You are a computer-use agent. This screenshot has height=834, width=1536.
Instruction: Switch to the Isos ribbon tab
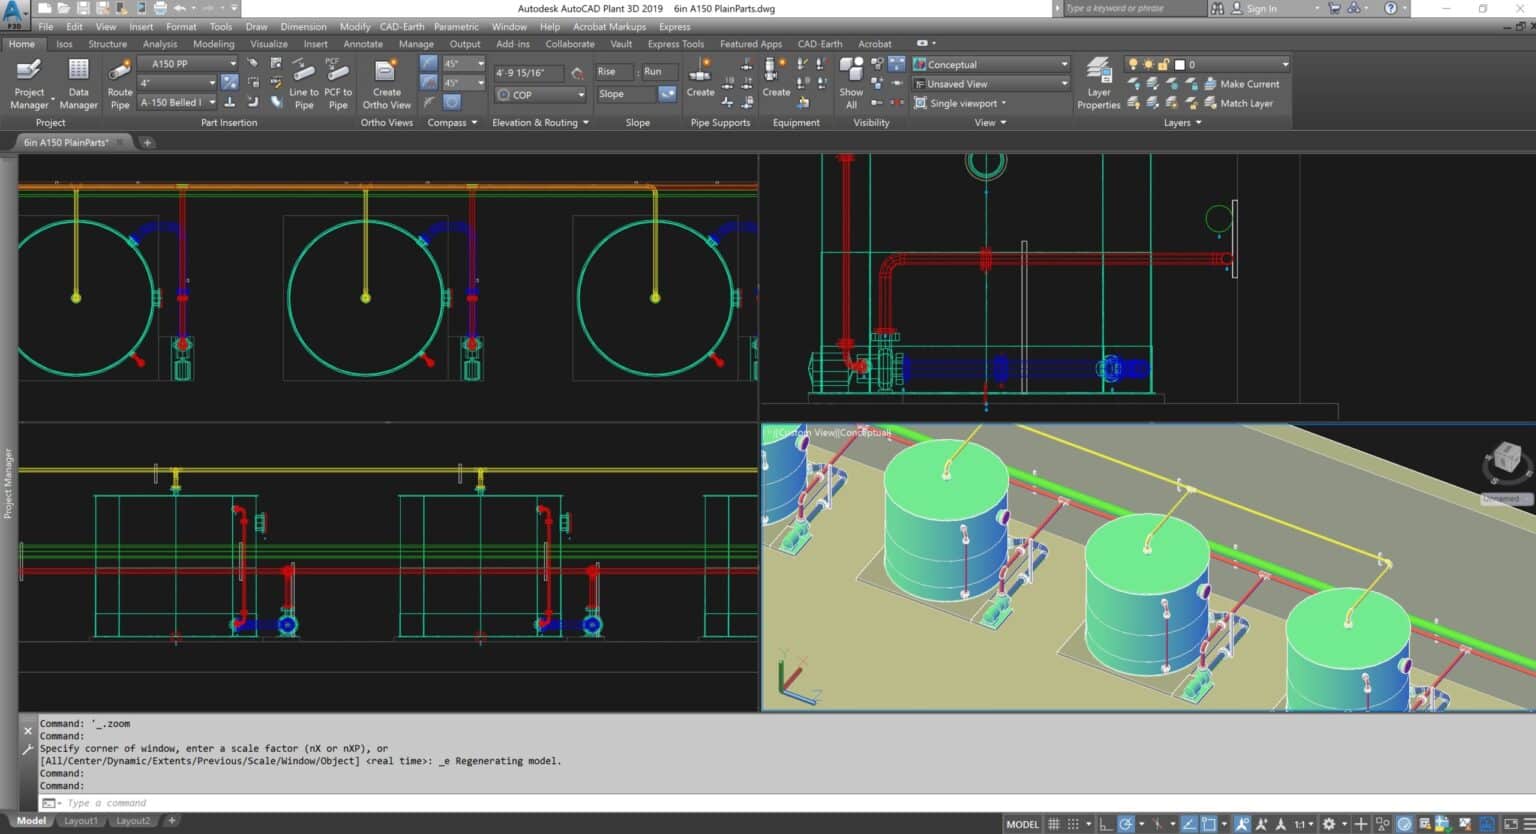click(64, 44)
